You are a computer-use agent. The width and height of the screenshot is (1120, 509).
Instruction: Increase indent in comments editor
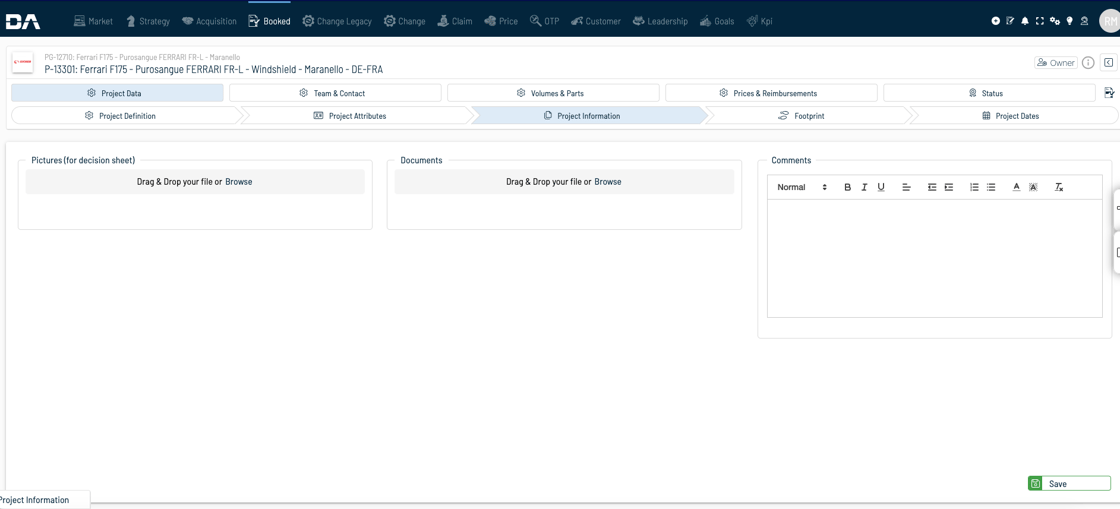click(x=949, y=187)
